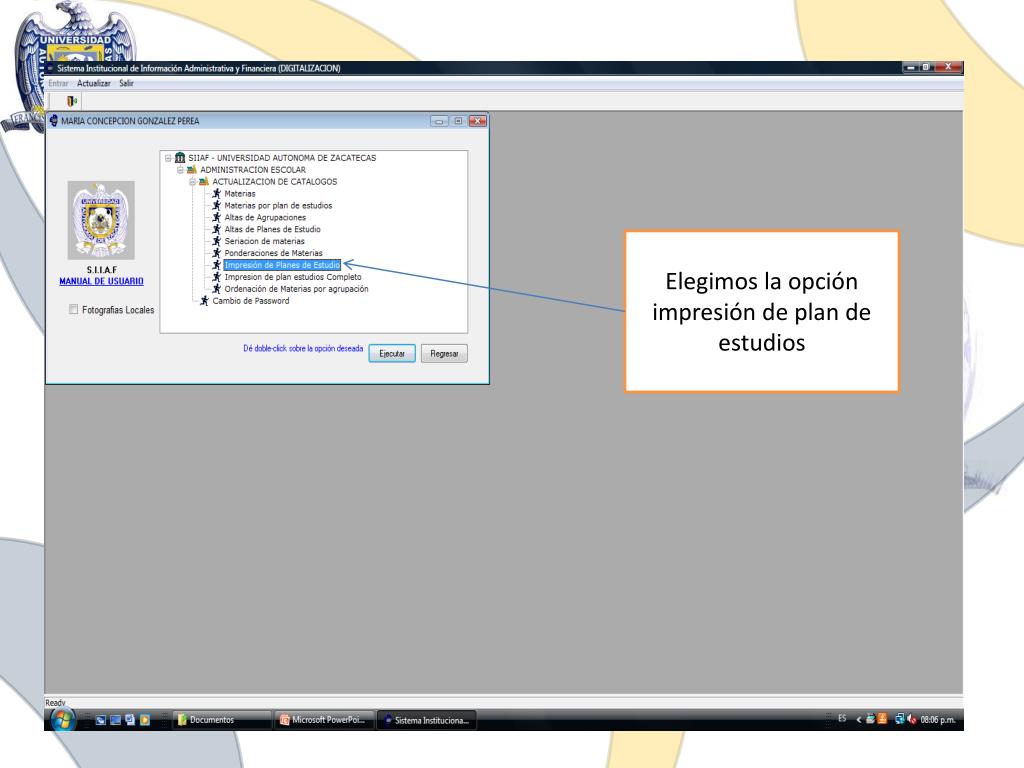The width and height of the screenshot is (1024, 768).
Task: Click the exit door toolbar icon
Action: tap(71, 101)
